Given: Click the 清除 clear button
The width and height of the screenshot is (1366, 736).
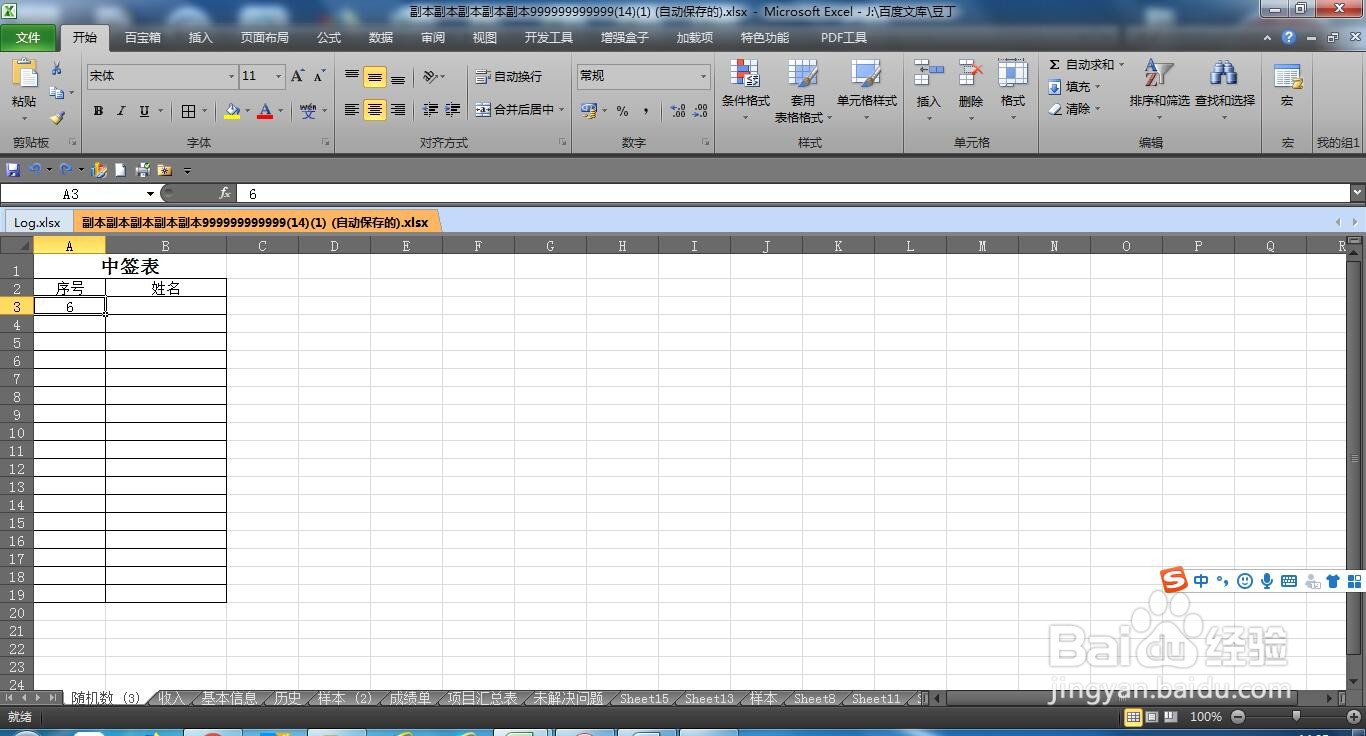Looking at the screenshot, I should coord(1074,109).
